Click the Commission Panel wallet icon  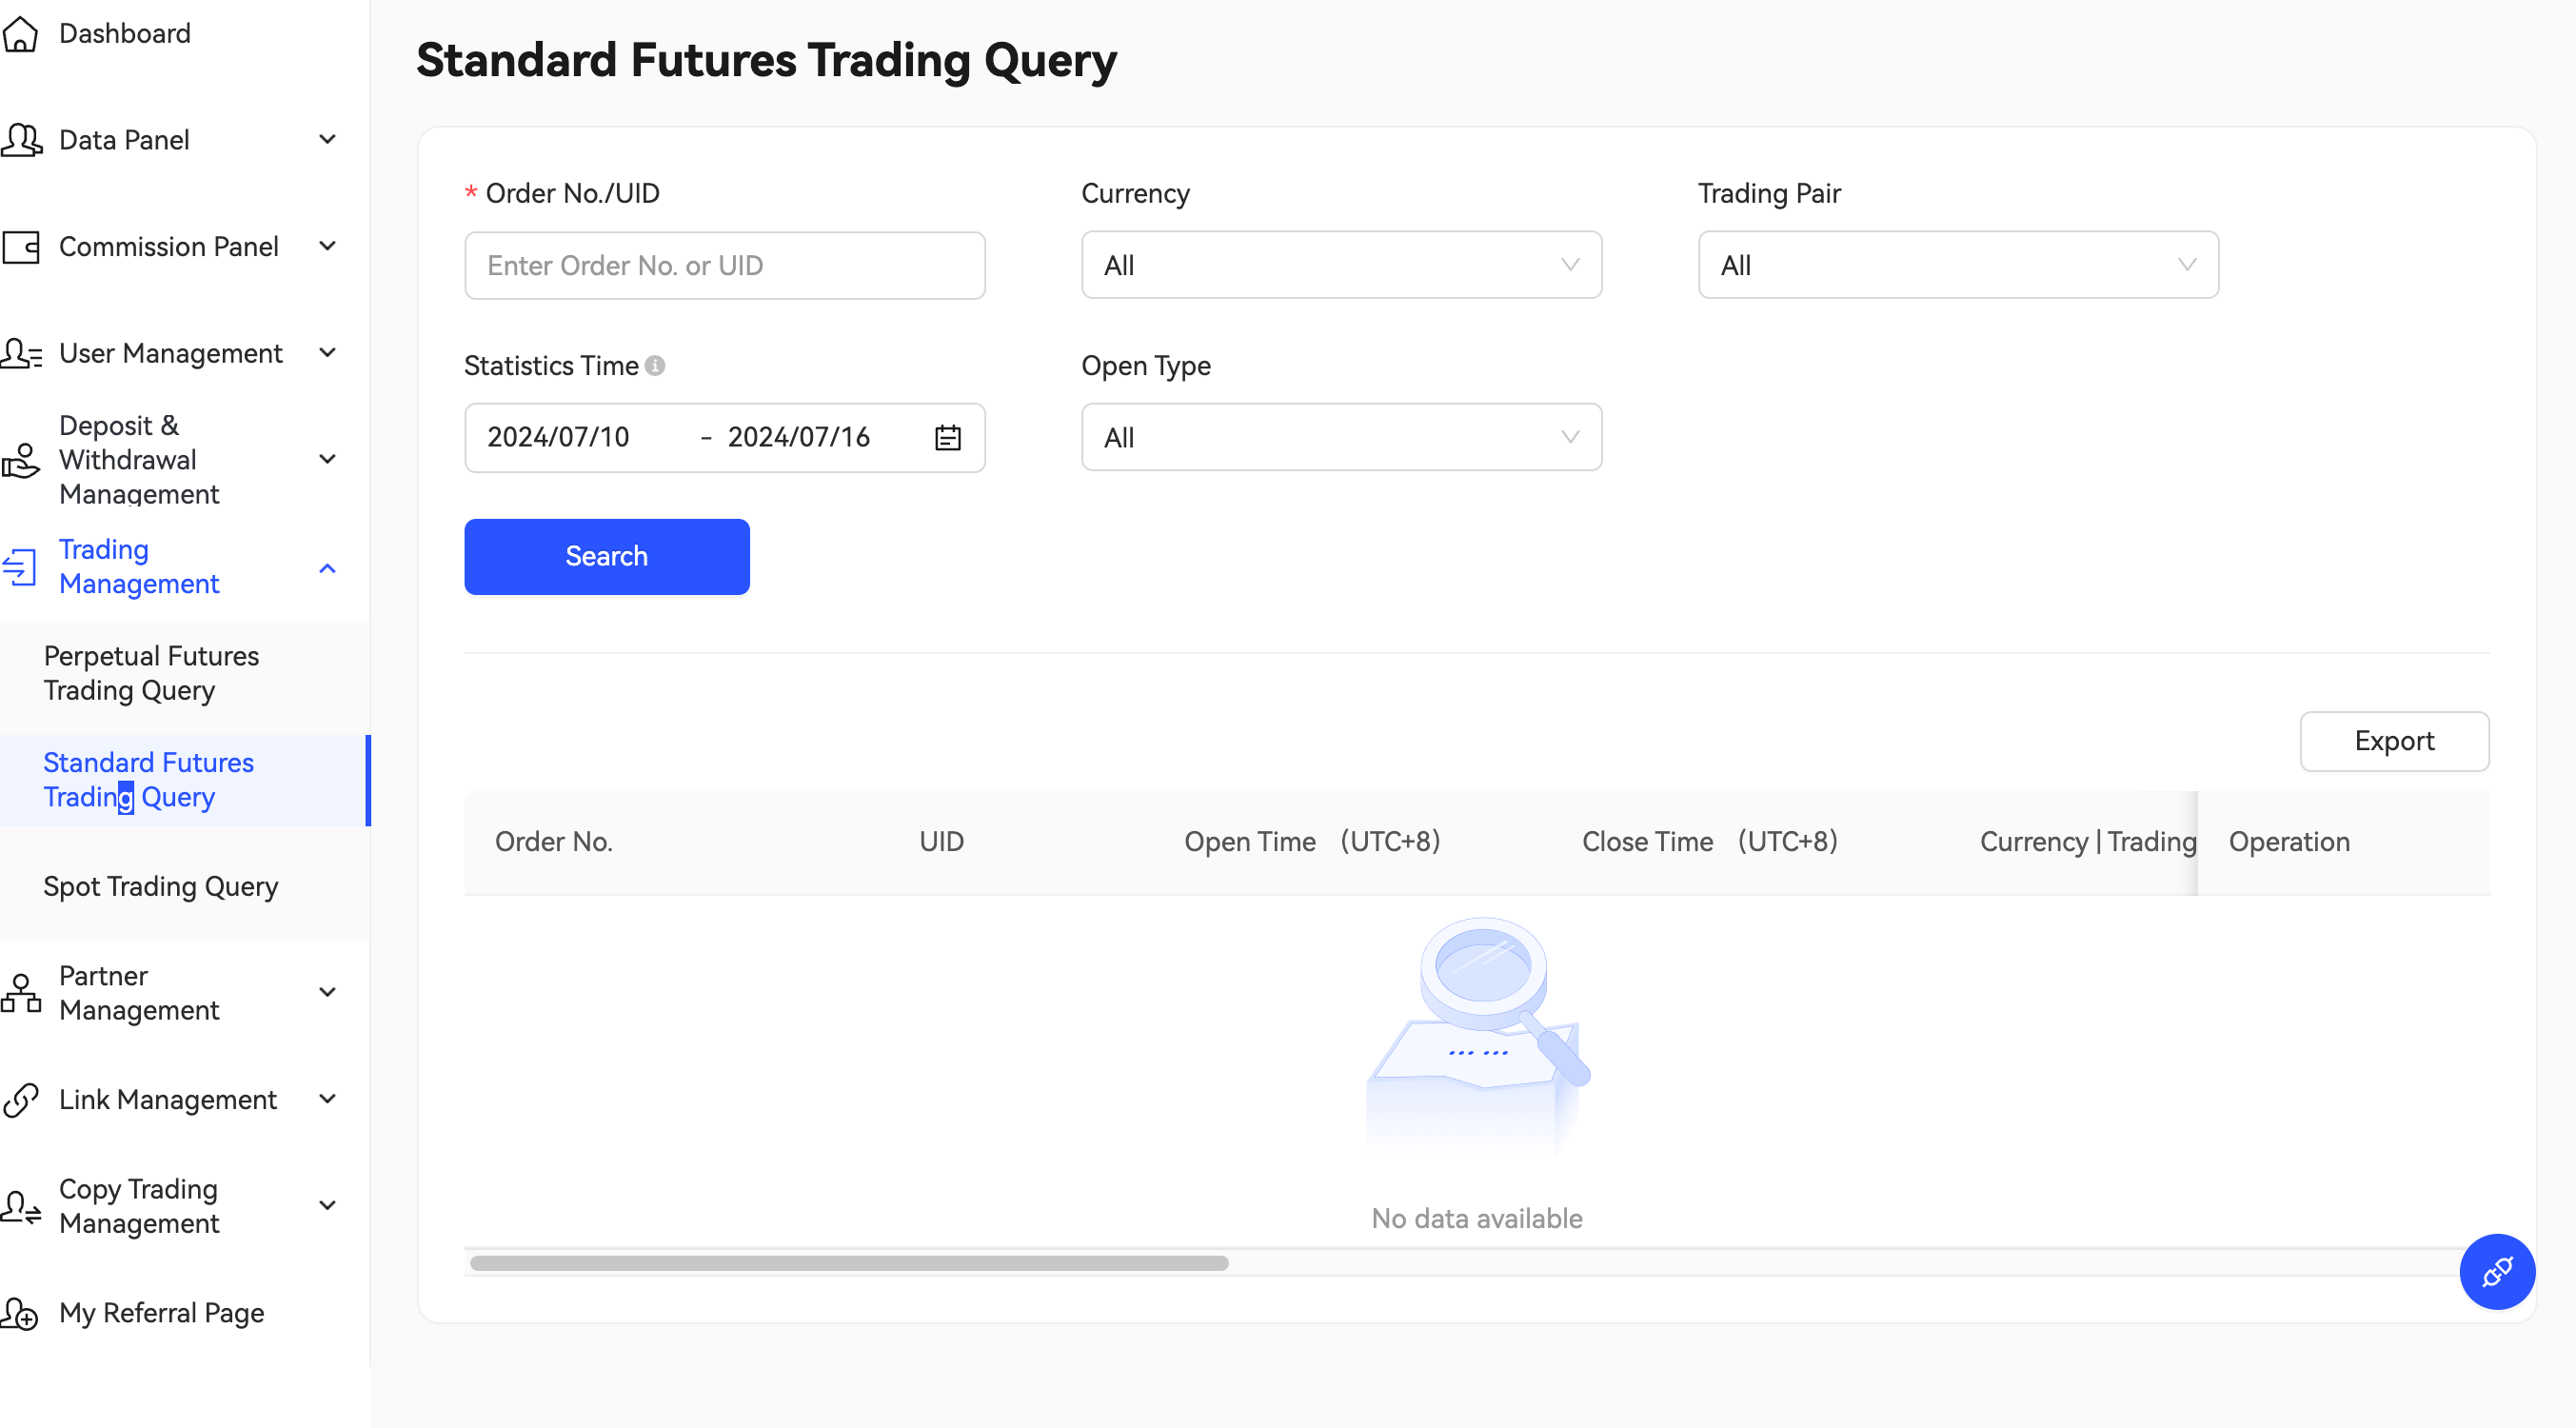coord(21,247)
